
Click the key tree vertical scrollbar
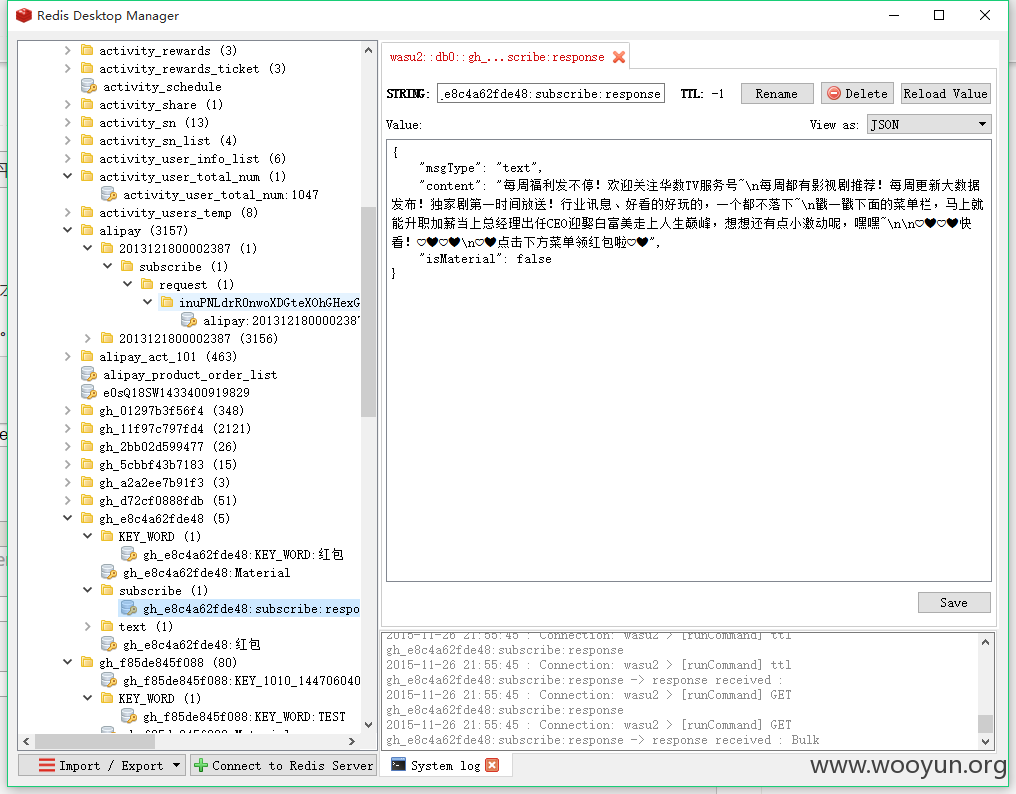click(368, 311)
